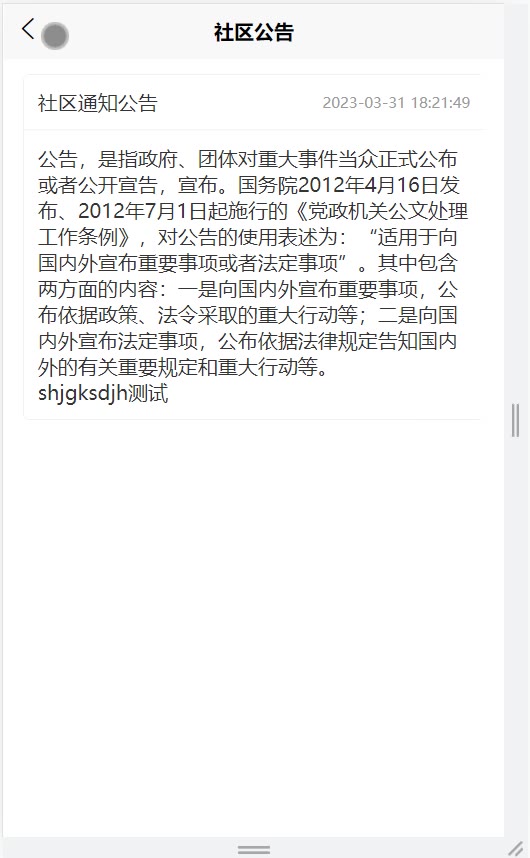This screenshot has width=530, height=858.
Task: Click the phrase 二是向国
Action: tap(418, 315)
